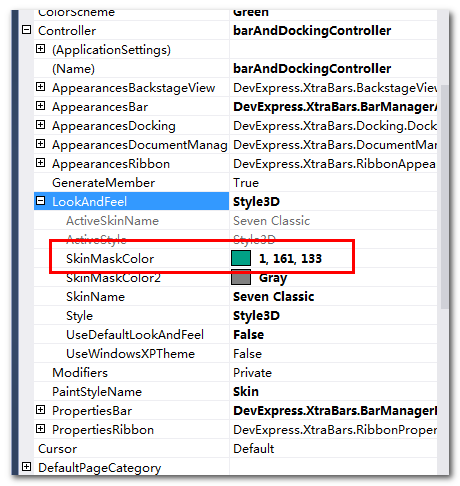The image size is (460, 486).
Task: Expand the AppearancesRibbon property
Action: (x=40, y=163)
